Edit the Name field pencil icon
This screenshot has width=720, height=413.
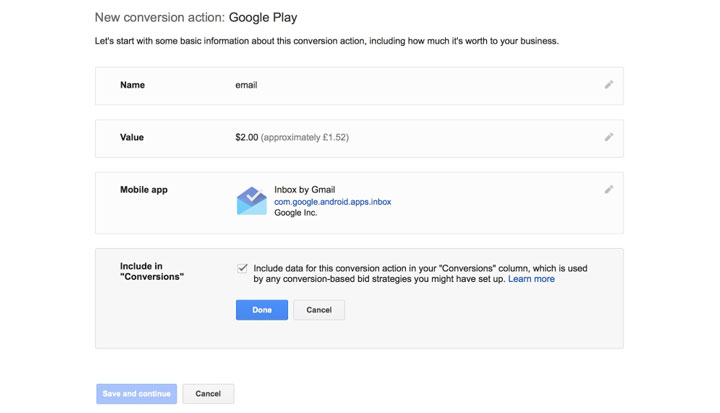pyautogui.click(x=608, y=85)
